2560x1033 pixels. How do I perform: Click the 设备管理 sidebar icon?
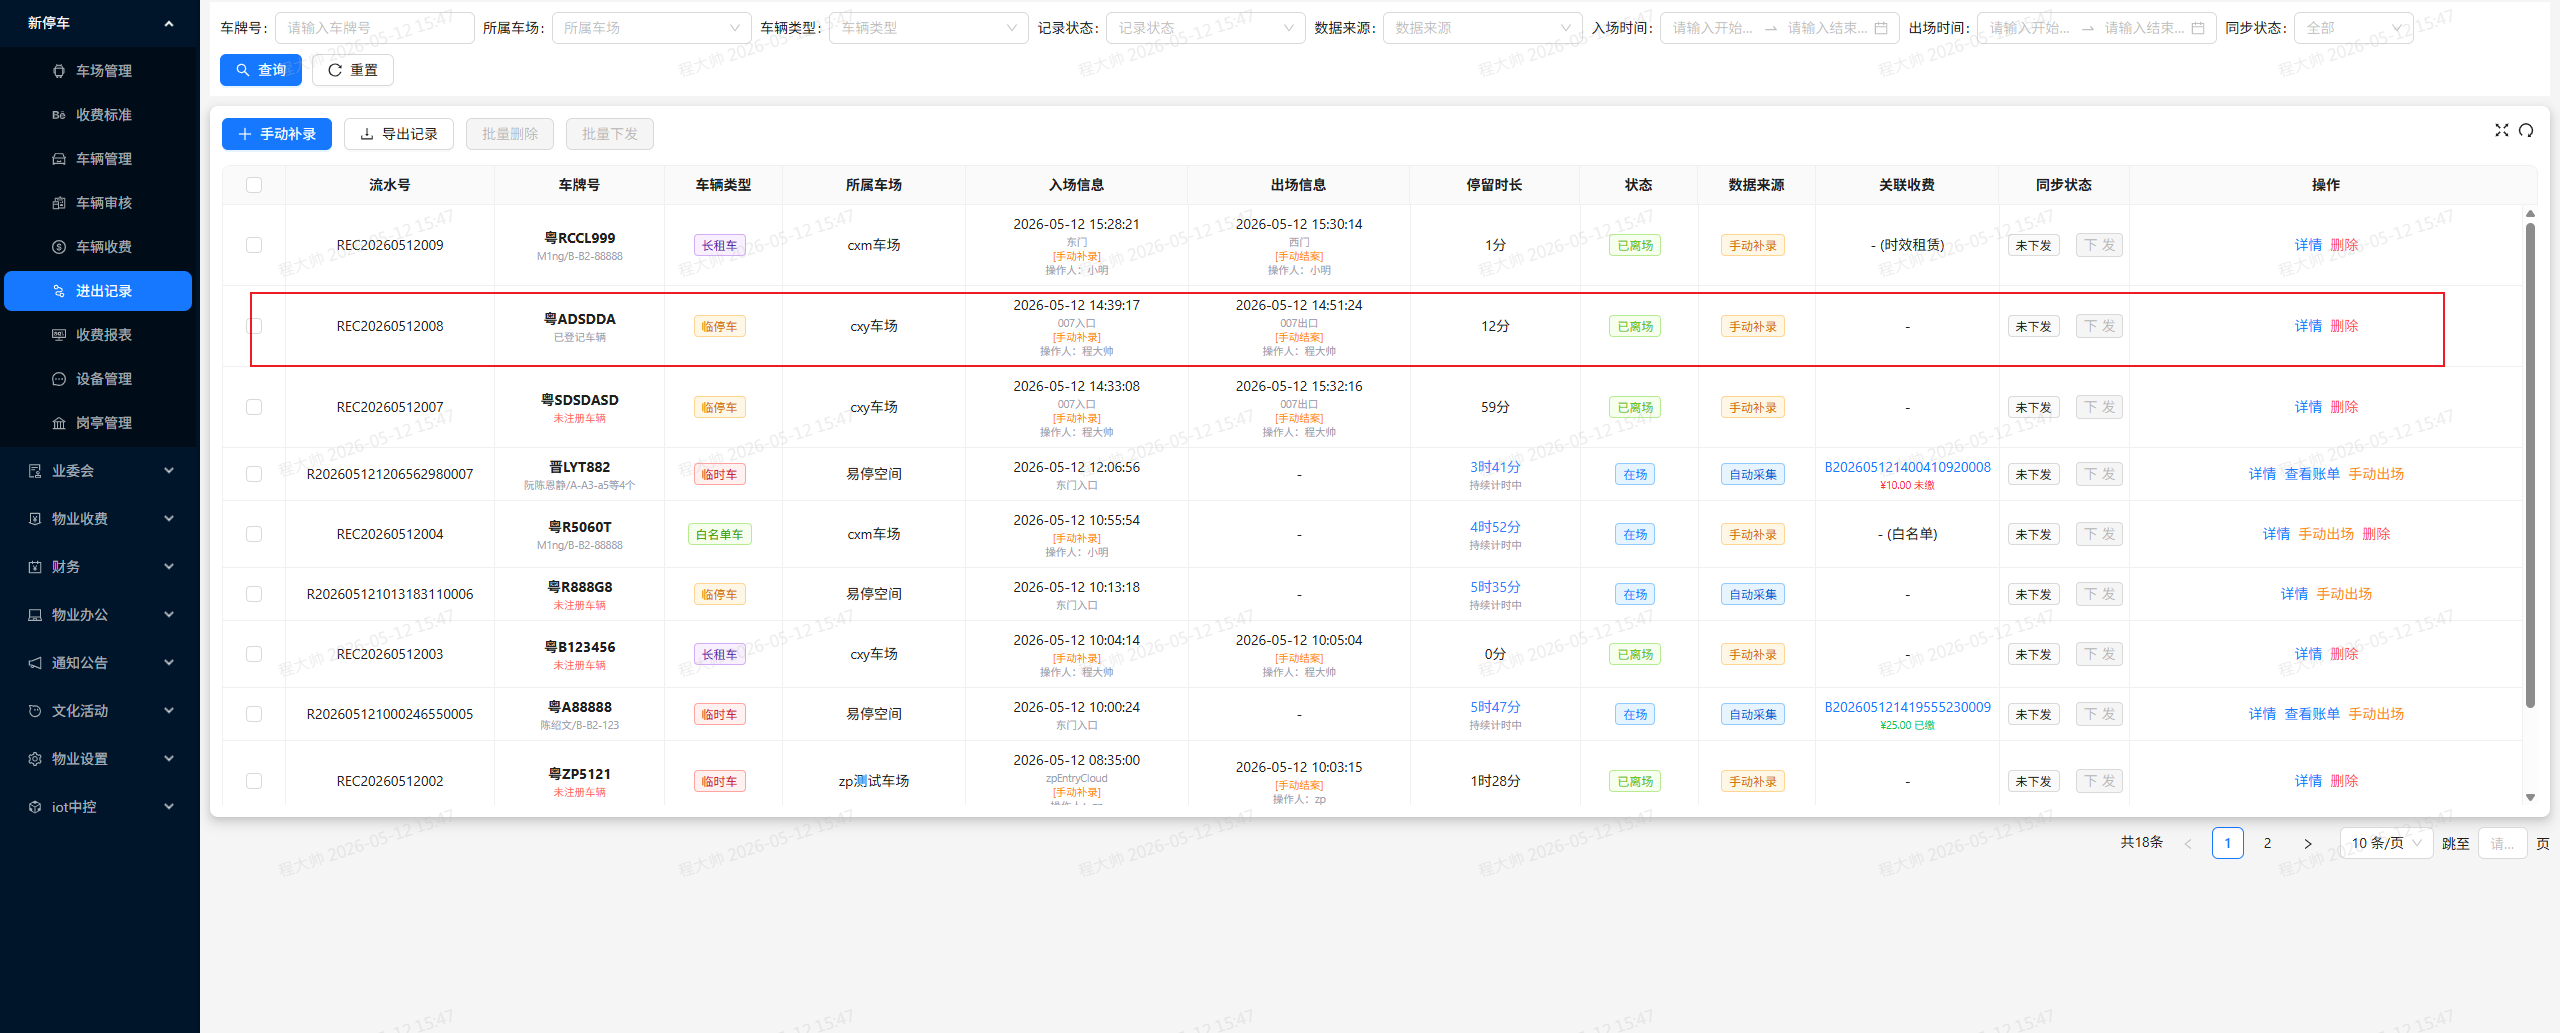click(x=59, y=379)
